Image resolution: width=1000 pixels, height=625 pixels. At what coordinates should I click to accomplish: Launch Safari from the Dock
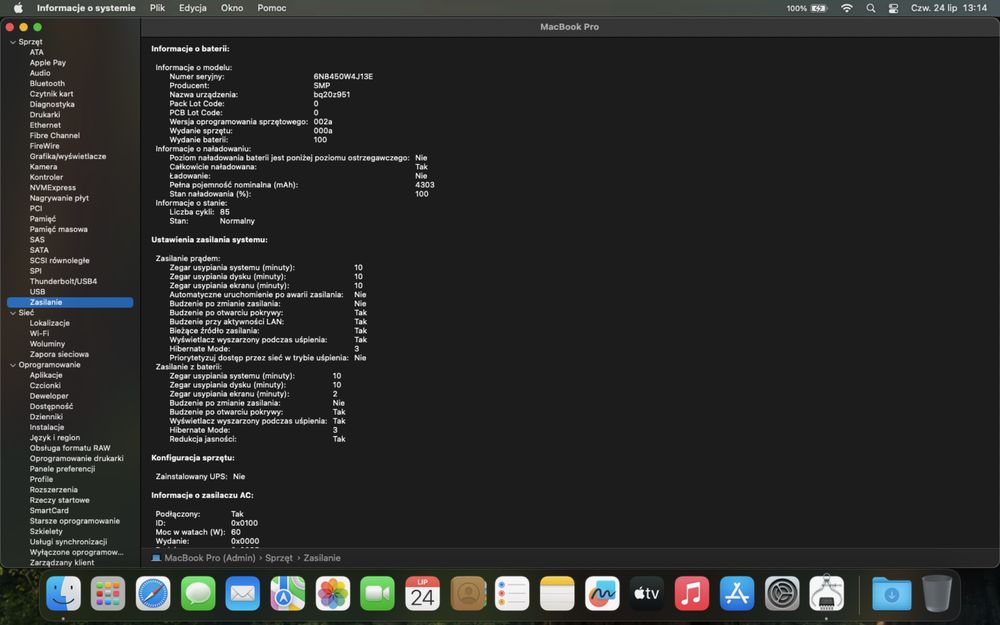(153, 594)
